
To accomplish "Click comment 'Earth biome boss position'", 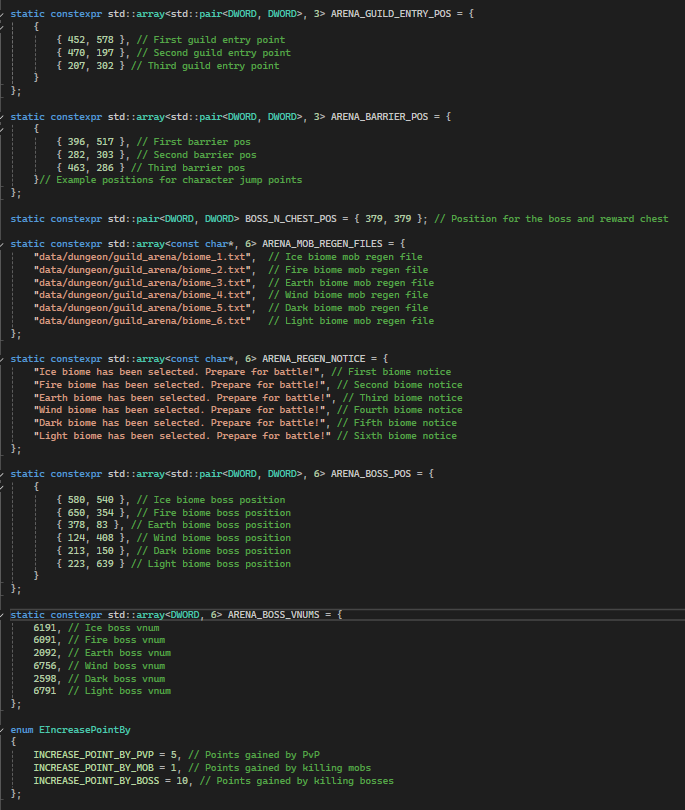I will click(x=211, y=525).
